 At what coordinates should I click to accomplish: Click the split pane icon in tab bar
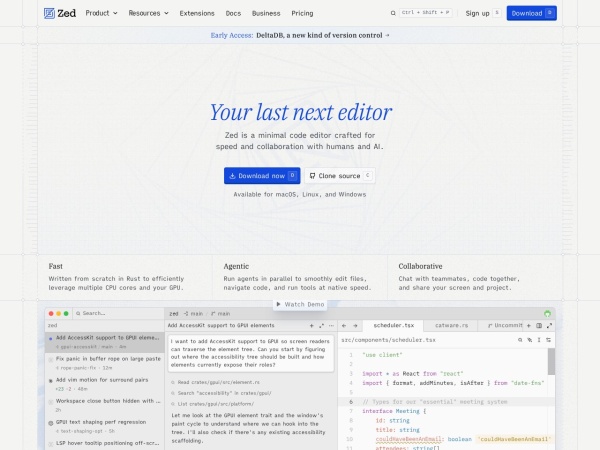539,326
